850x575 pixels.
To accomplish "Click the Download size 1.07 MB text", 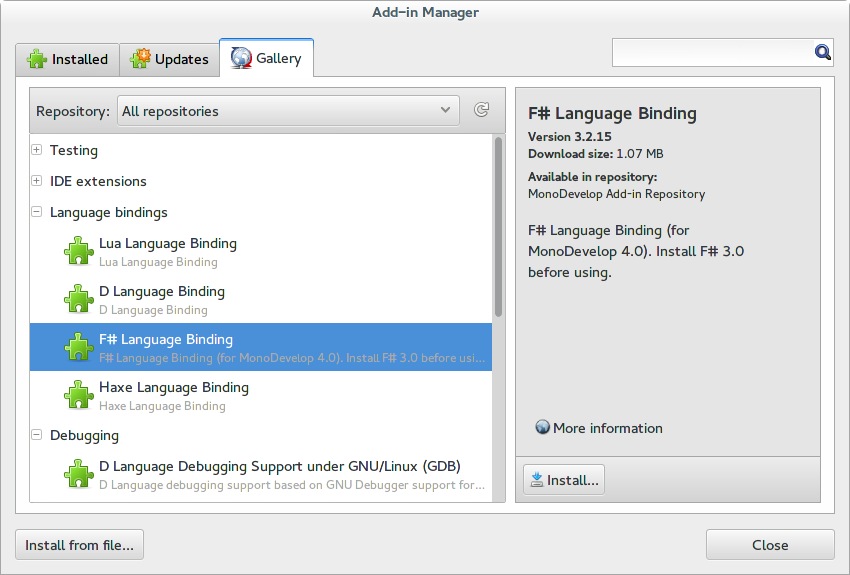I will [596, 154].
